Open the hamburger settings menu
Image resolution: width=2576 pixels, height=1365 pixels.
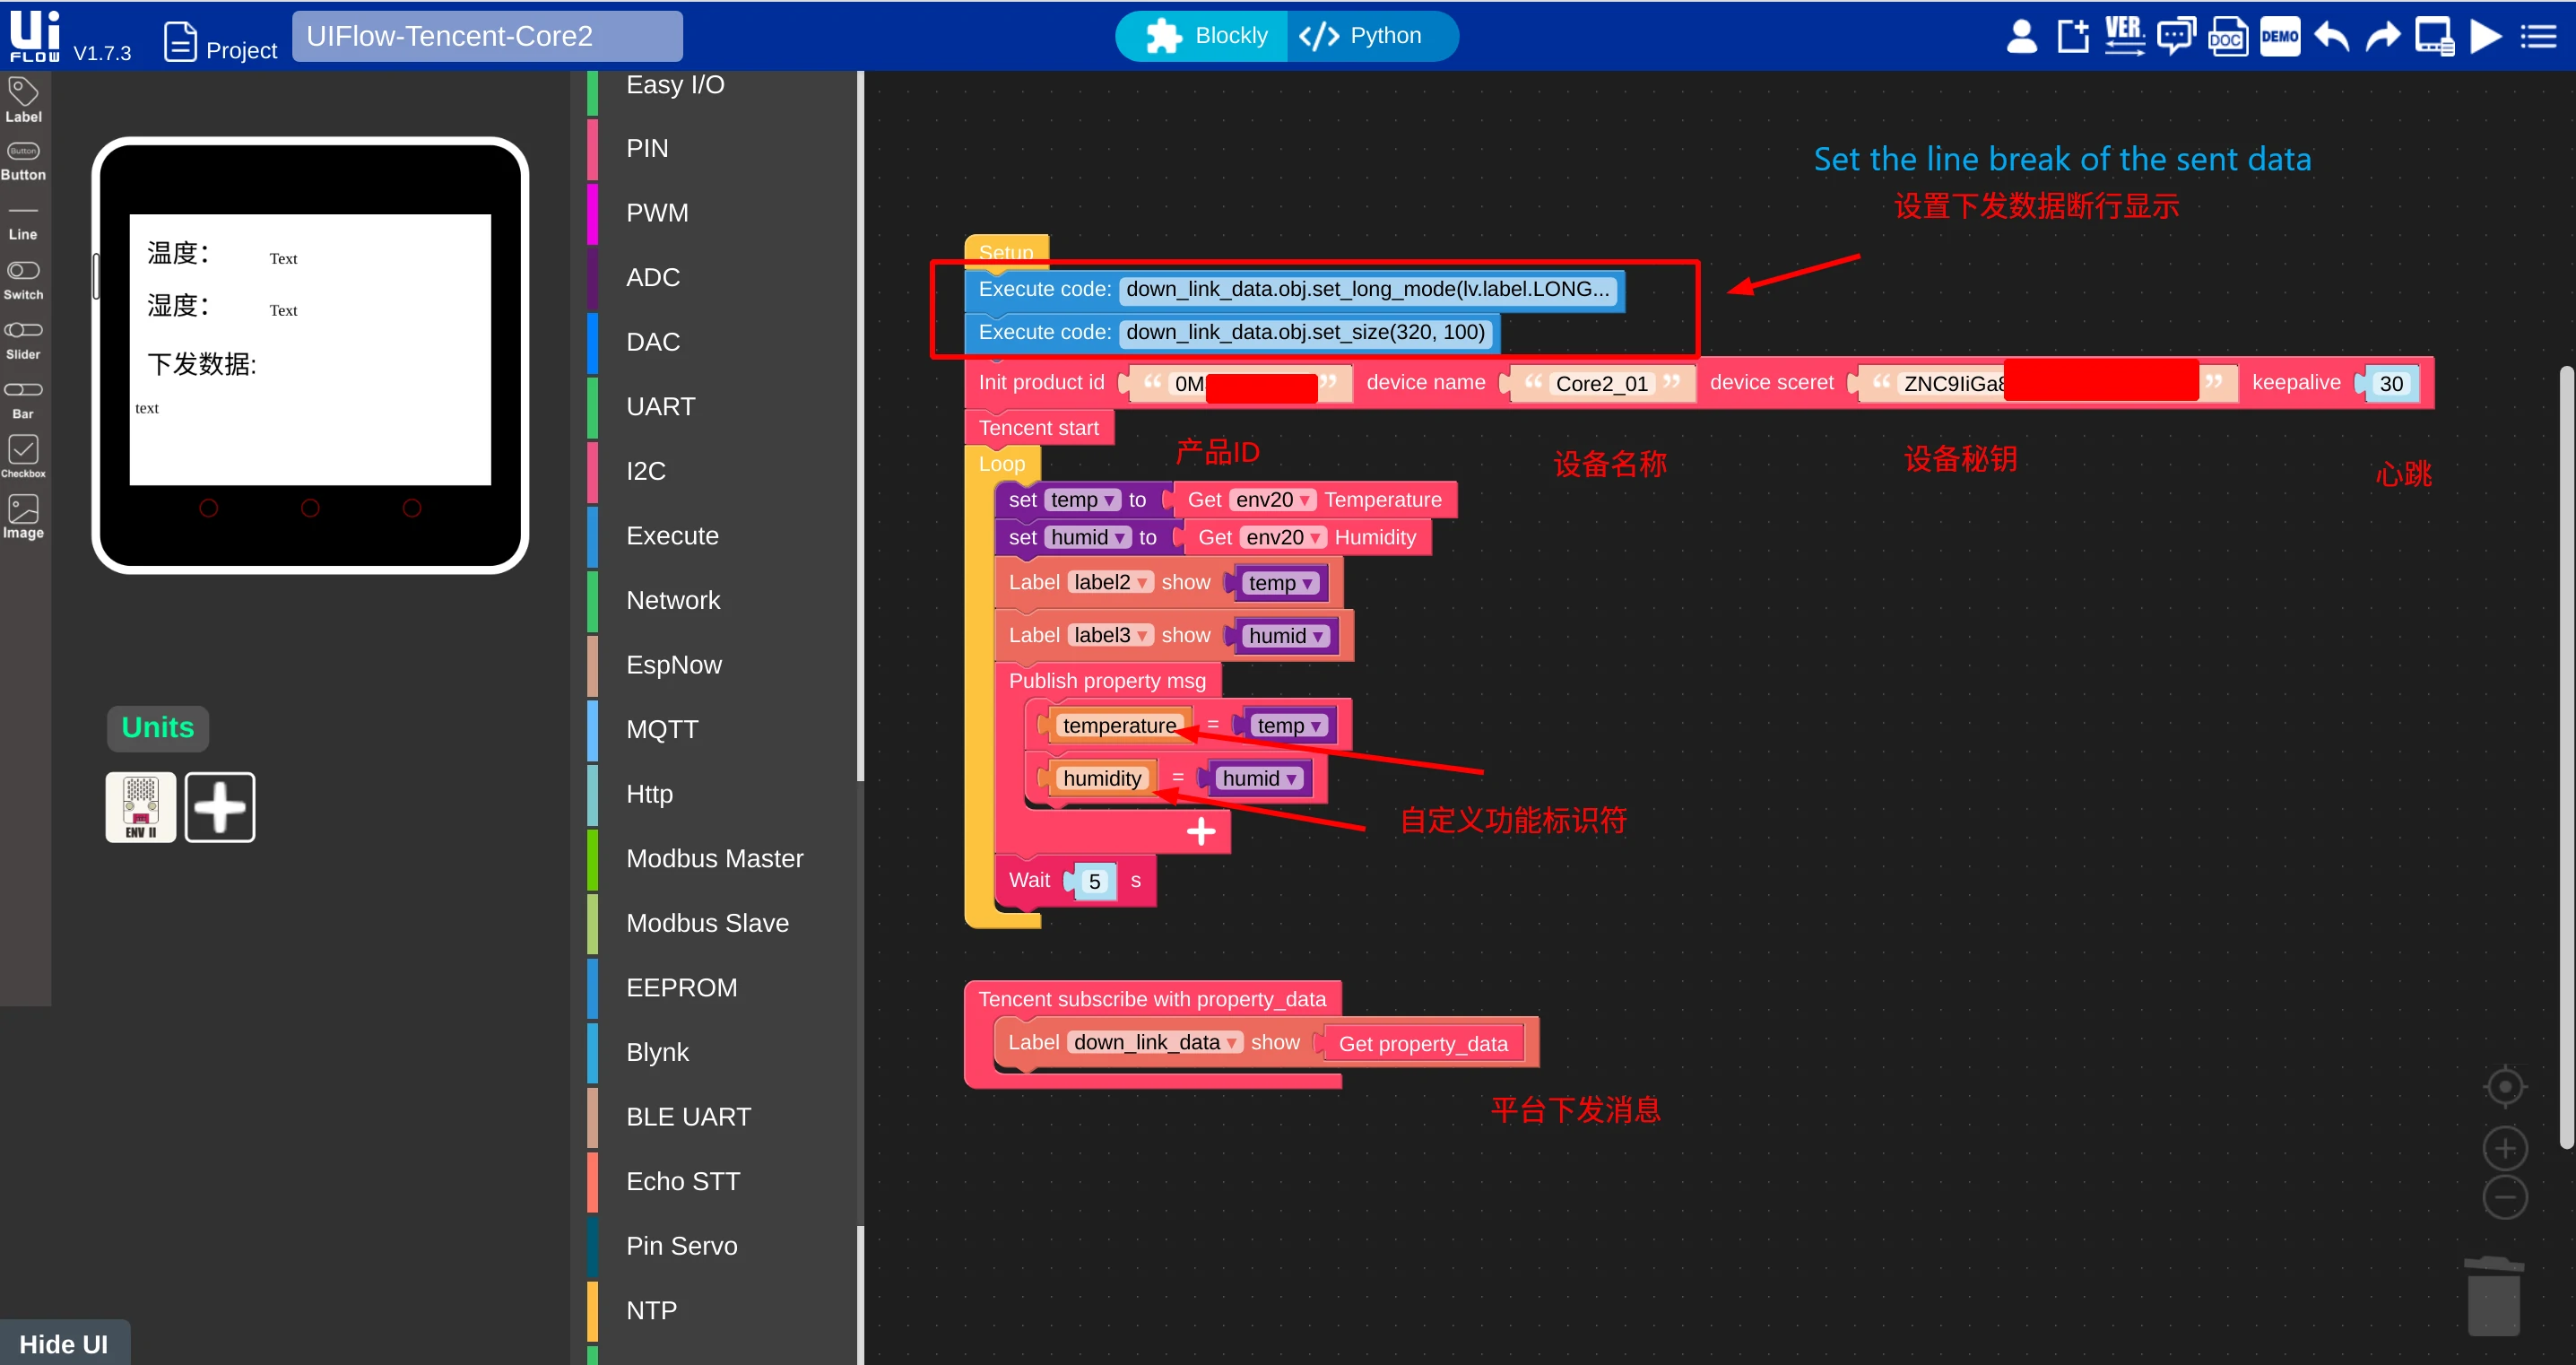2538,37
